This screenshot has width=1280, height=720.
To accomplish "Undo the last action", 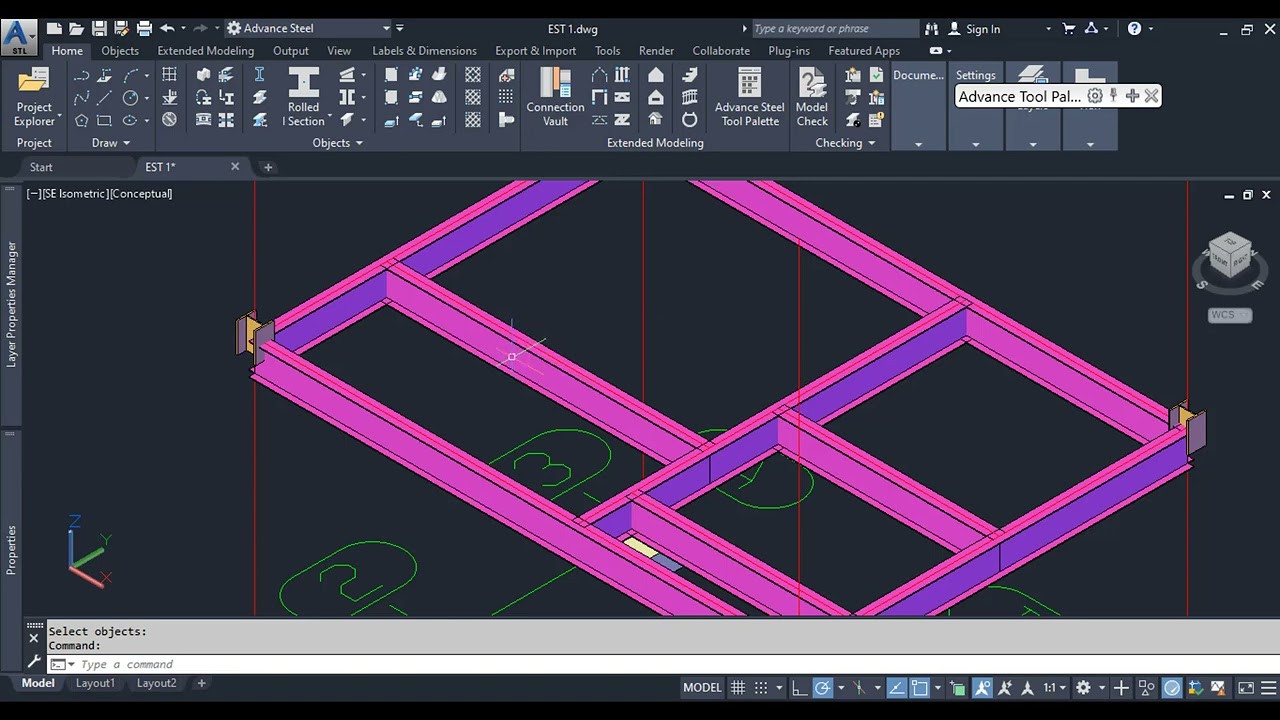I will (x=167, y=29).
